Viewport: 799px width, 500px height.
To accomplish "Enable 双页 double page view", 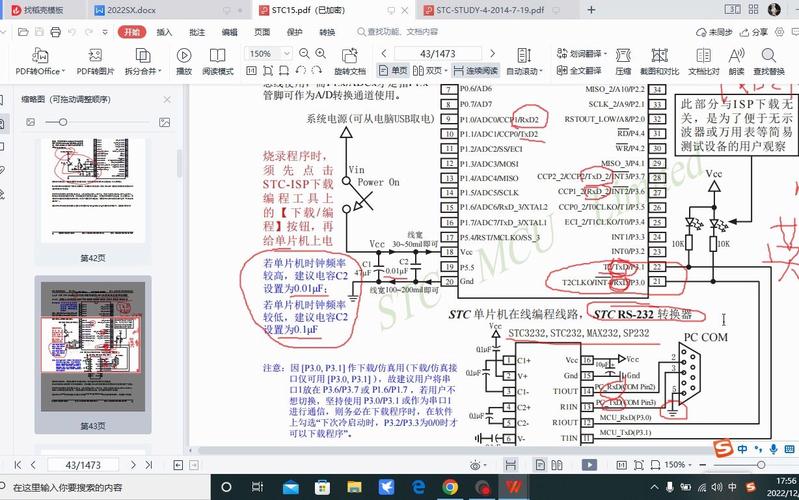I will (430, 70).
